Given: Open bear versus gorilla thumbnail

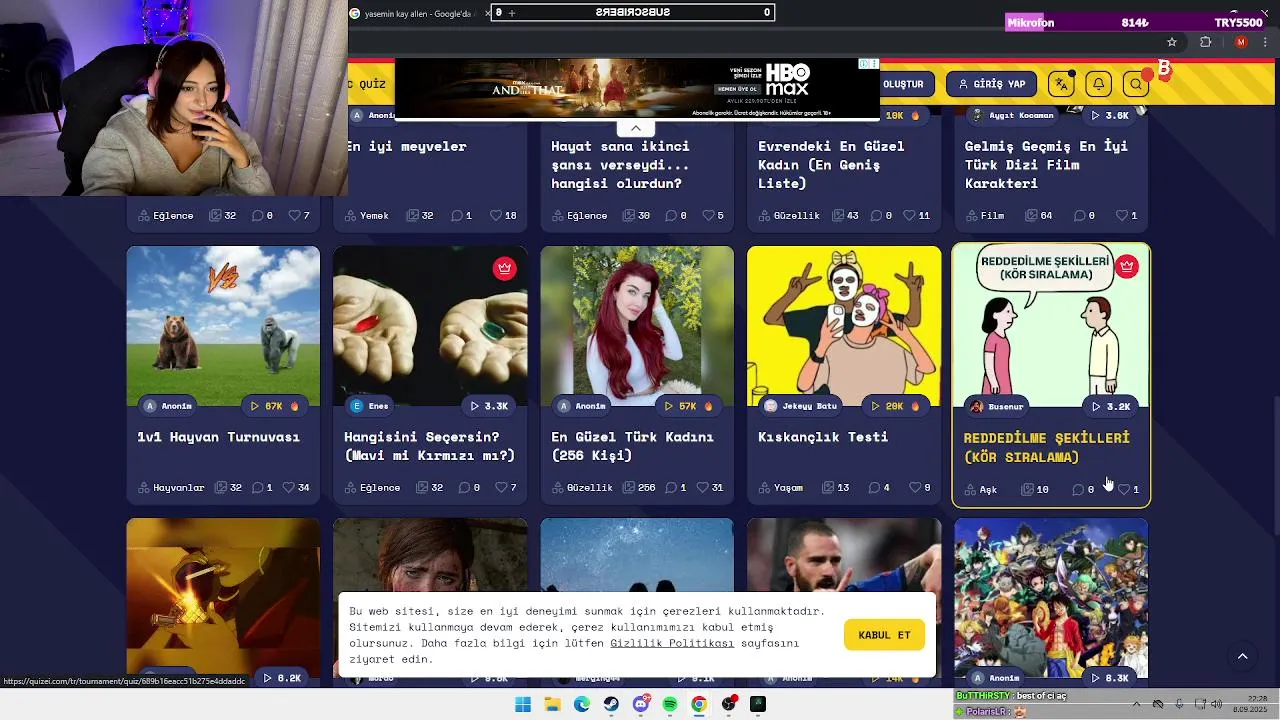Looking at the screenshot, I should [223, 326].
